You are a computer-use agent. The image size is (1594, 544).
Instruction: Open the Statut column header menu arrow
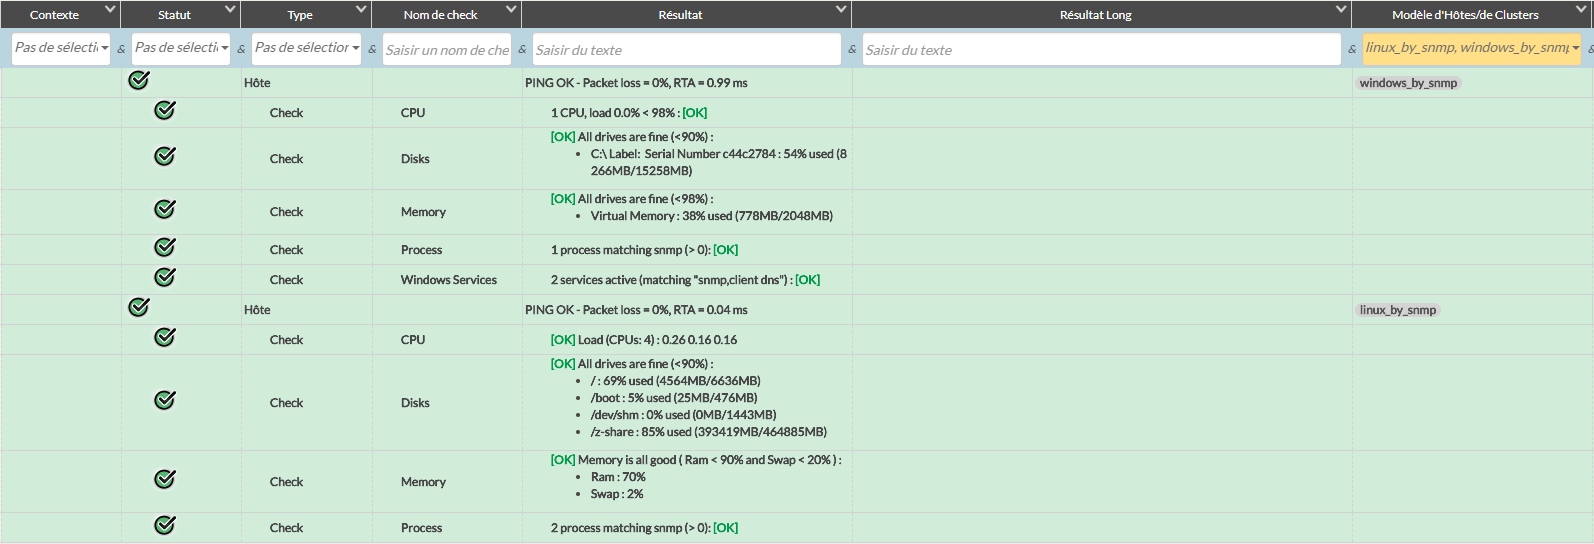pyautogui.click(x=230, y=10)
